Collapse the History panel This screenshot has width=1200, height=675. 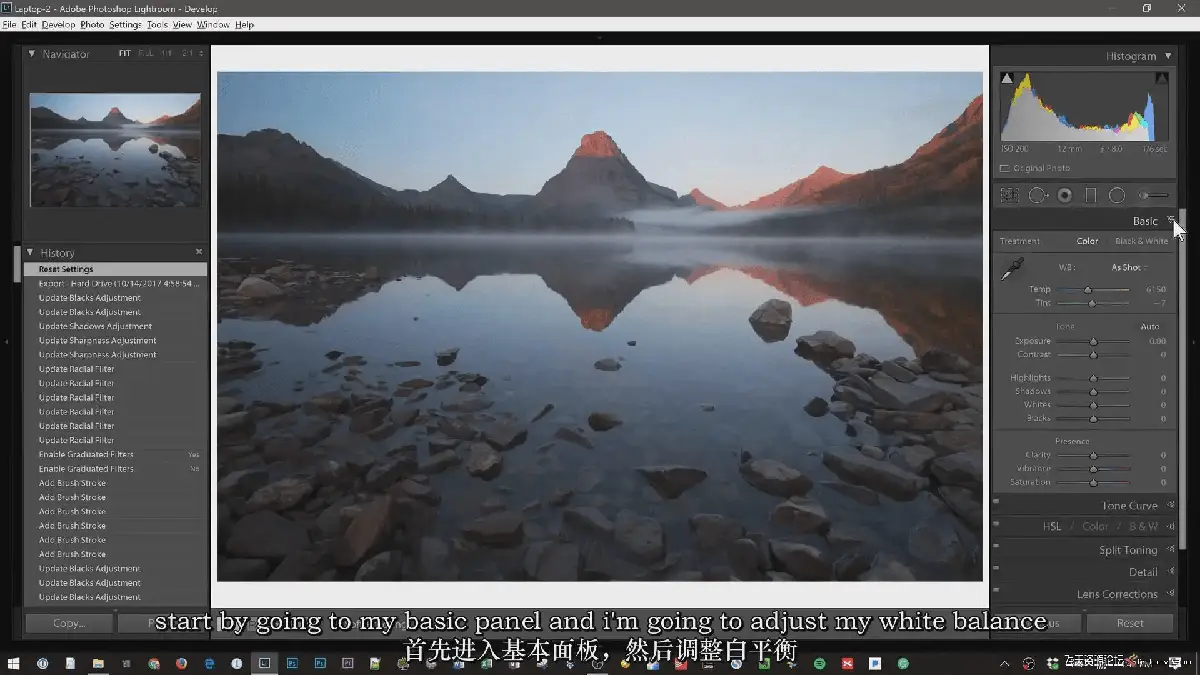31,253
